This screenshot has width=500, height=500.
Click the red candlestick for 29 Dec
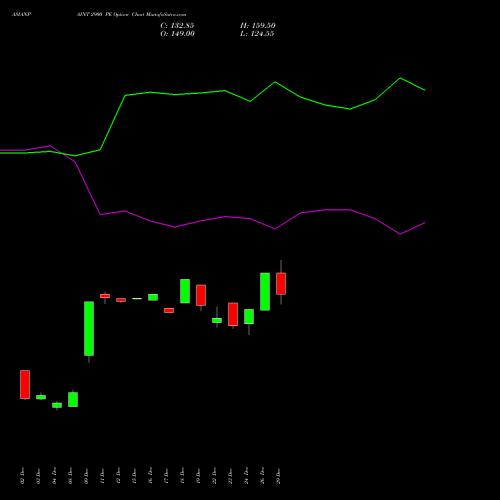[281, 284]
